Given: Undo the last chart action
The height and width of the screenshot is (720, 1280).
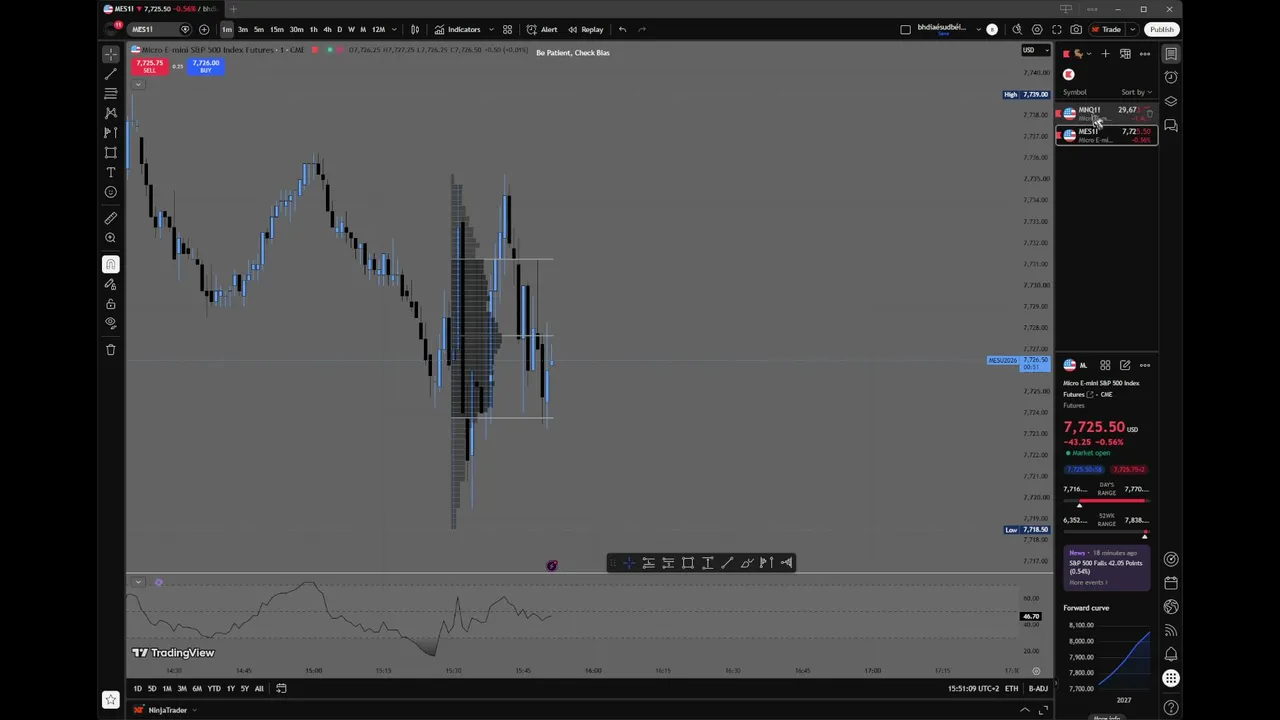Looking at the screenshot, I should click(622, 29).
